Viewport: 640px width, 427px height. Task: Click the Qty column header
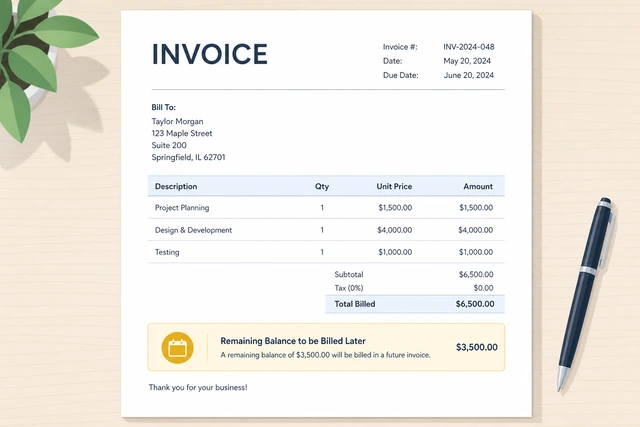322,187
